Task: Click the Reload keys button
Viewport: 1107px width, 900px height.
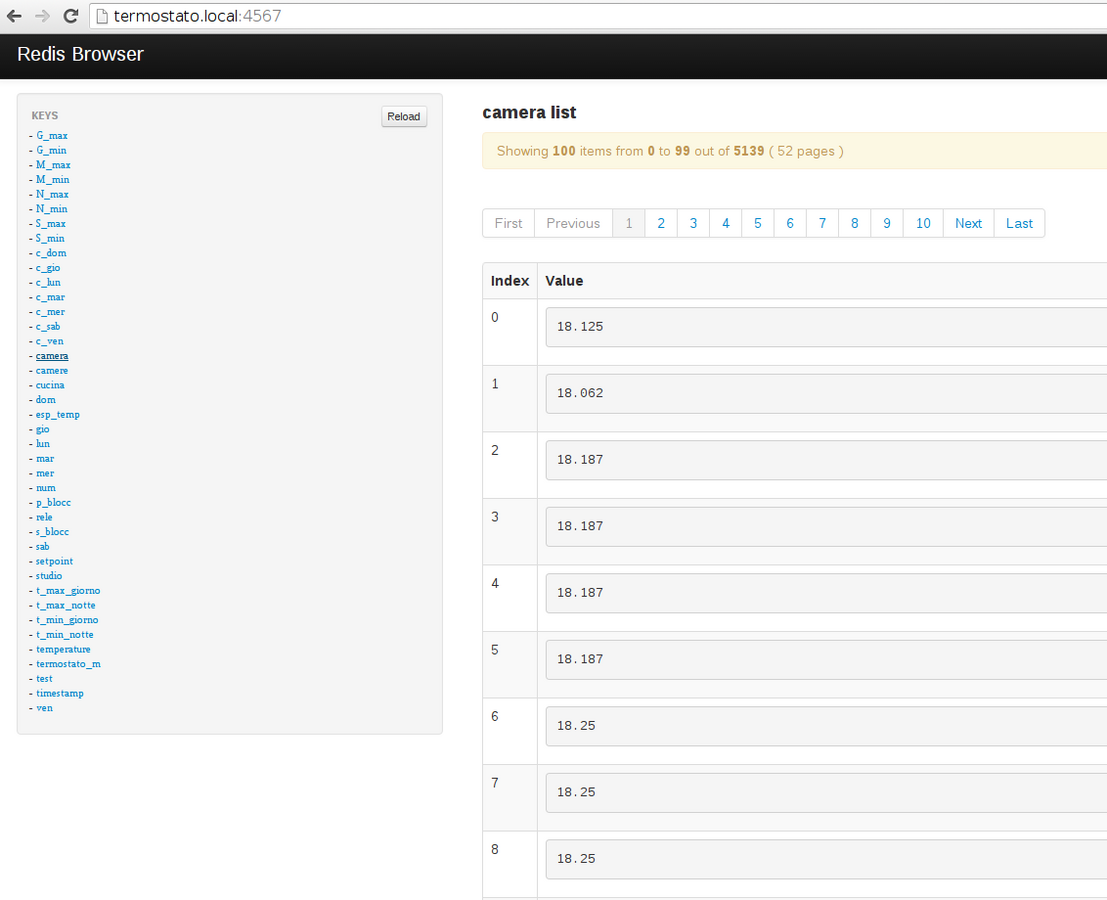Action: (x=404, y=117)
